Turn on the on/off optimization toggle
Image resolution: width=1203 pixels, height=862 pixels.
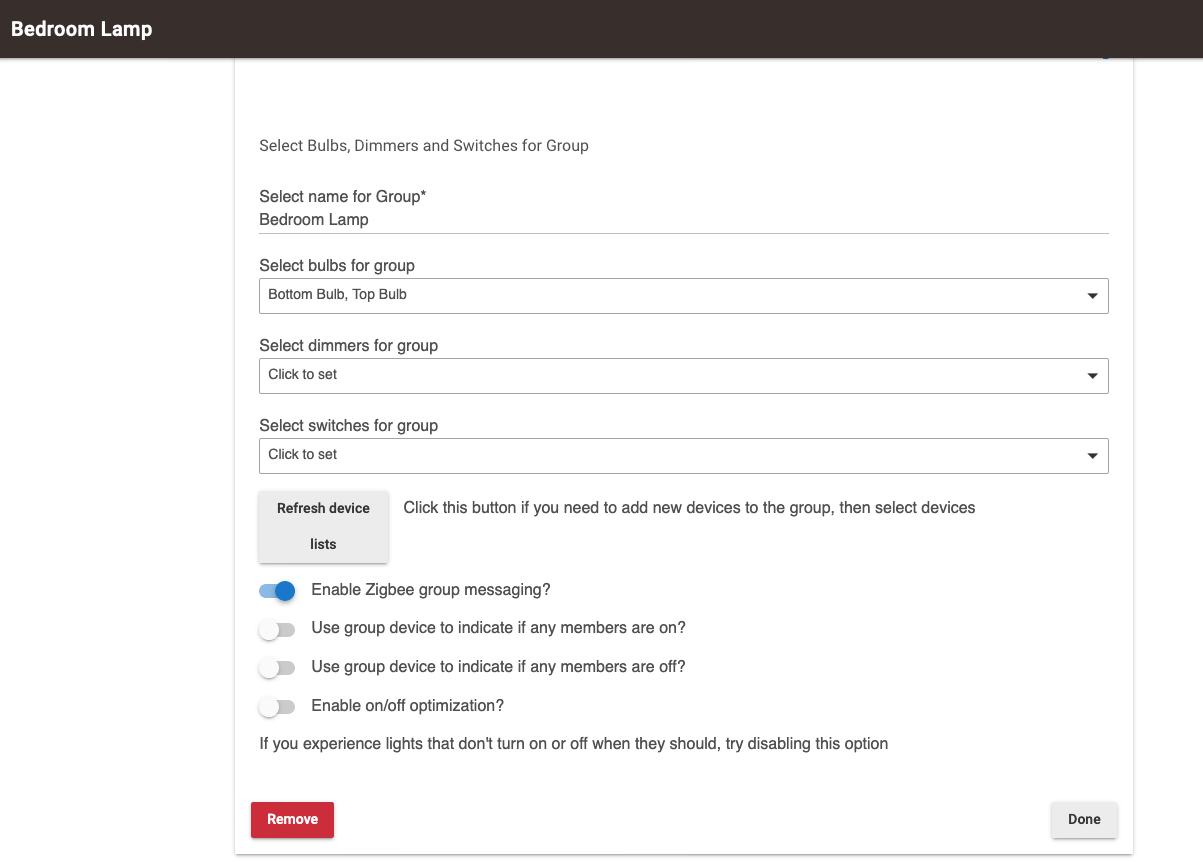point(277,706)
